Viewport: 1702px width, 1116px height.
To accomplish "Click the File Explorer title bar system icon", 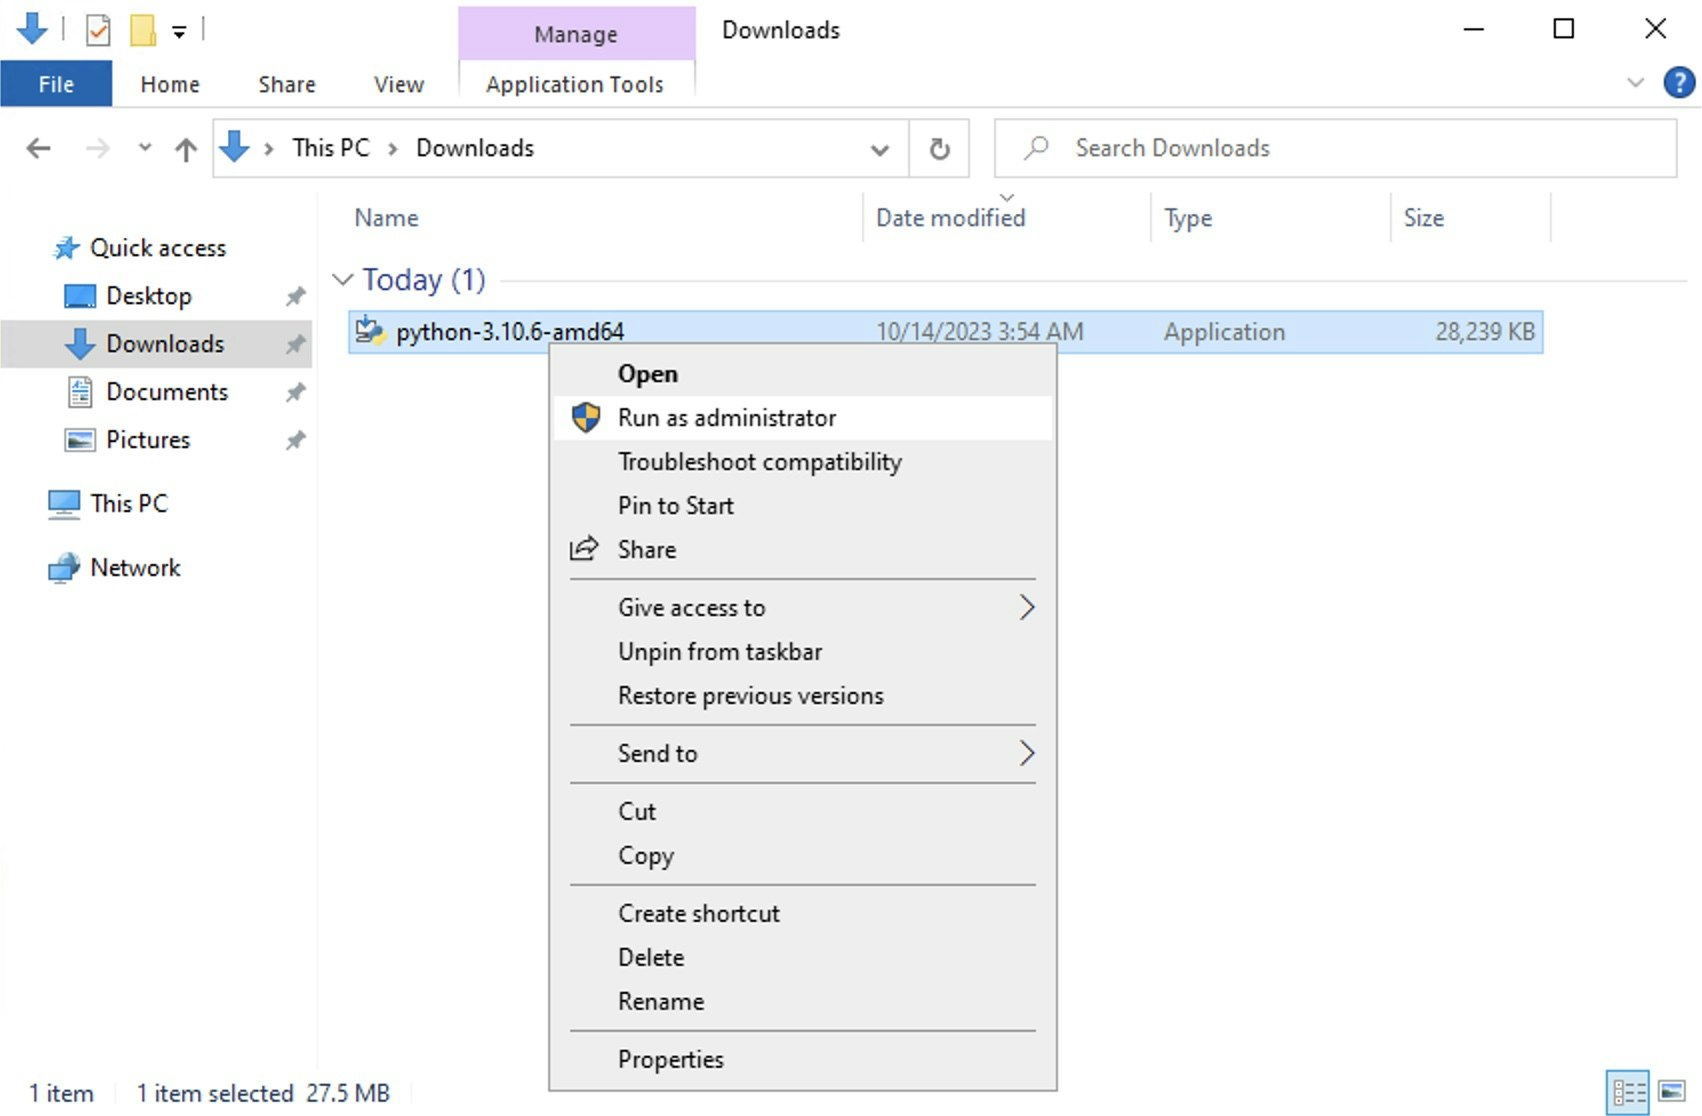I will (x=32, y=28).
